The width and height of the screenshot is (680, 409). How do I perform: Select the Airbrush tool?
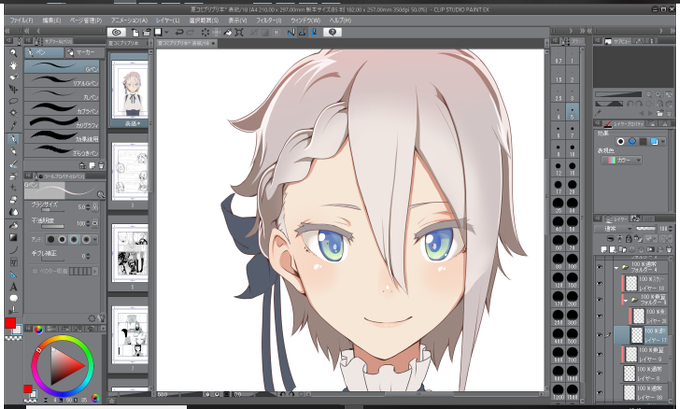pos(13,176)
